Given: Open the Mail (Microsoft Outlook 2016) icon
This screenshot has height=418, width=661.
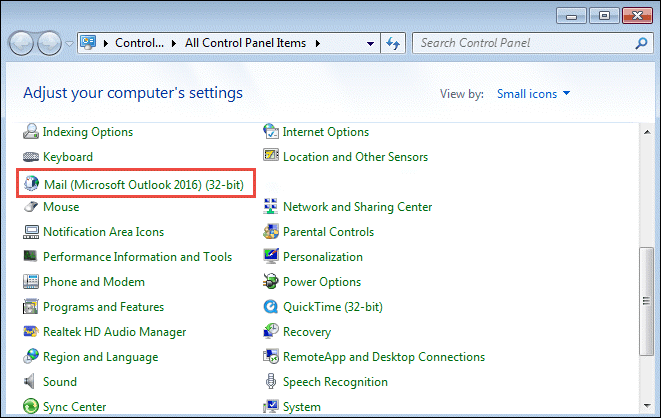Looking at the screenshot, I should pos(31,184).
